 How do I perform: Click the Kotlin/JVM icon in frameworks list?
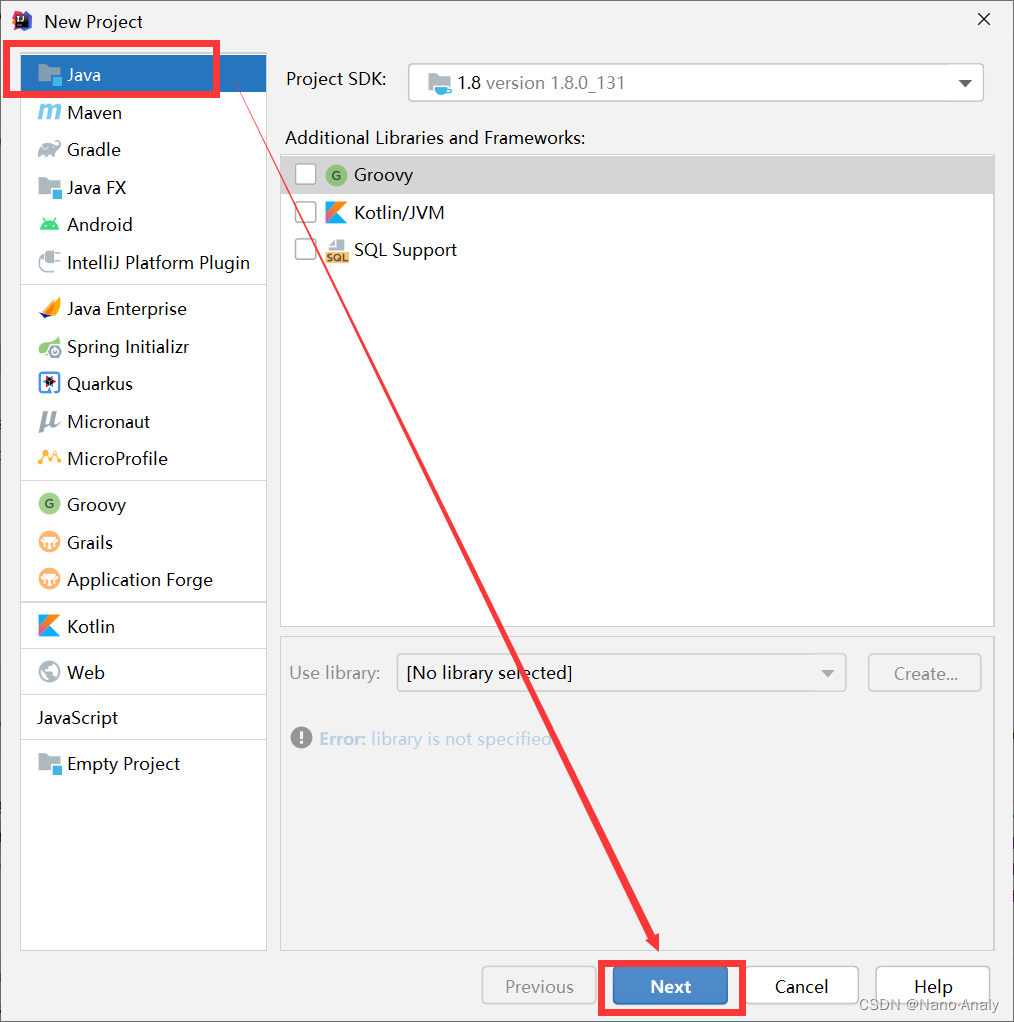(336, 212)
